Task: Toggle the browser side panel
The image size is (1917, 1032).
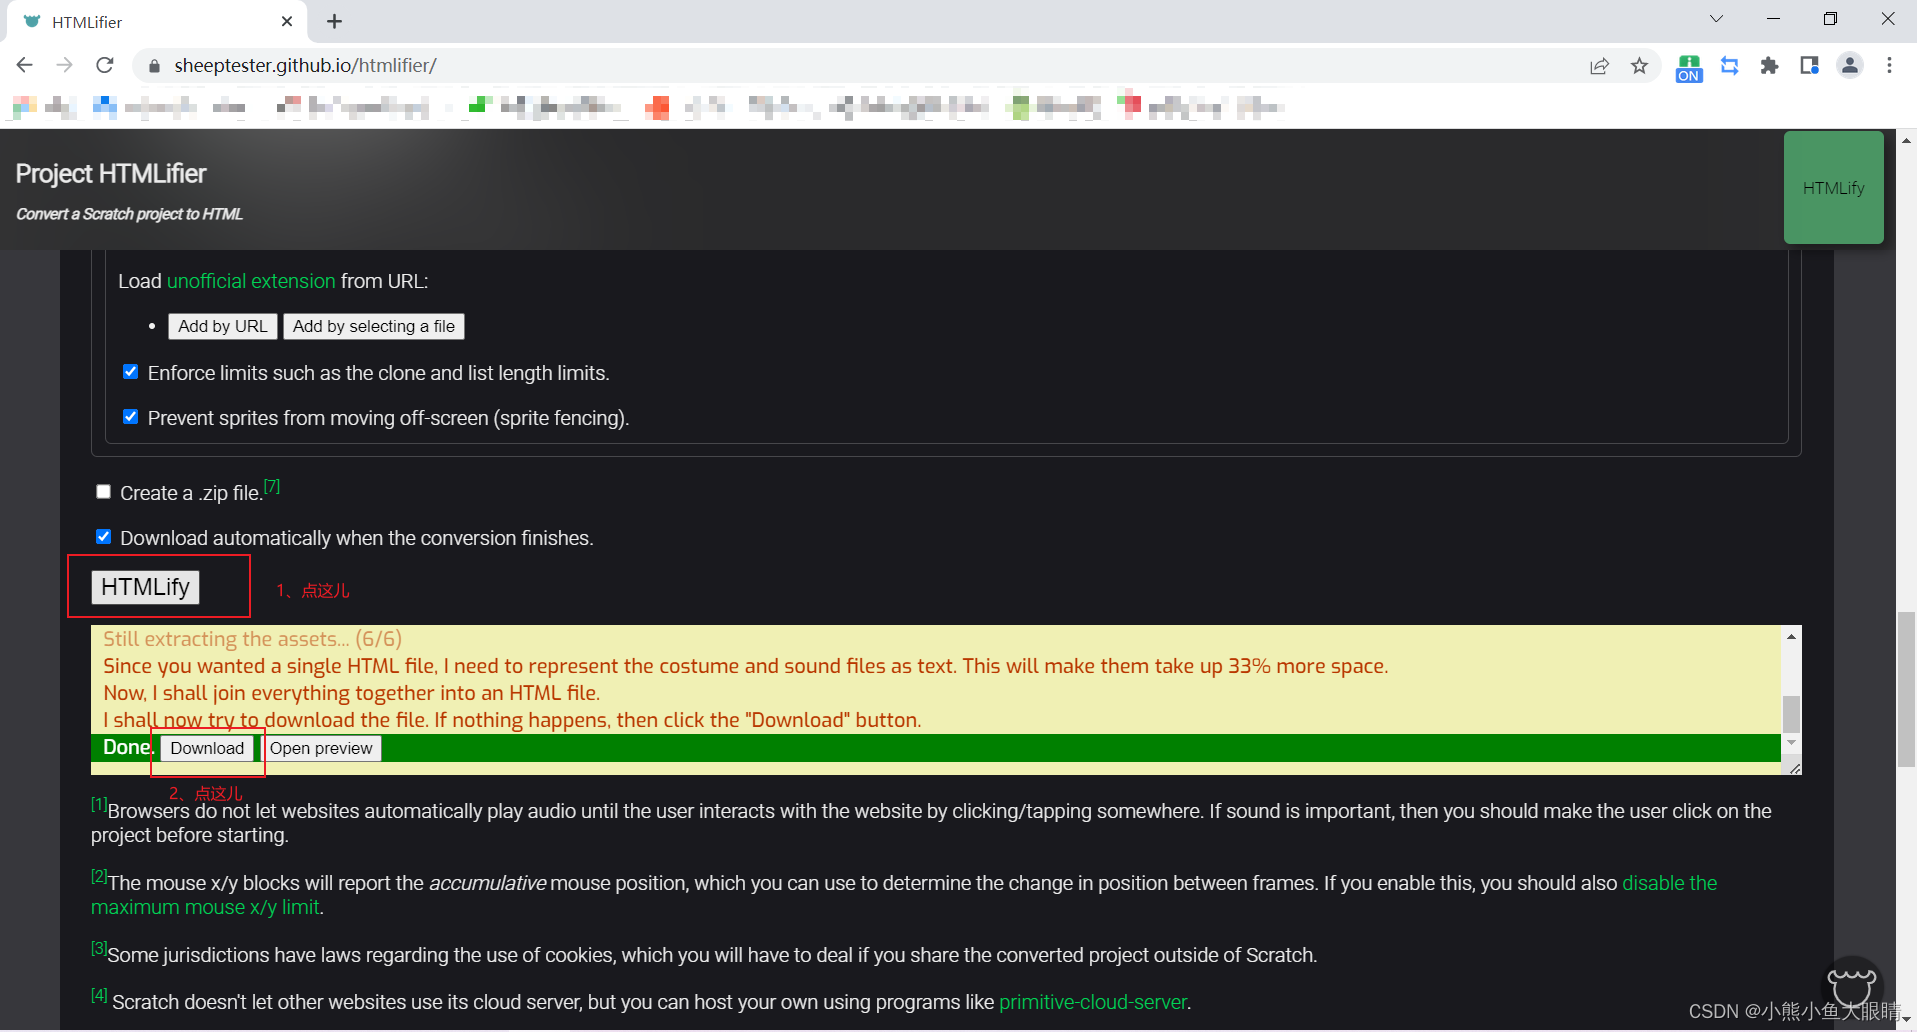Action: 1809,66
